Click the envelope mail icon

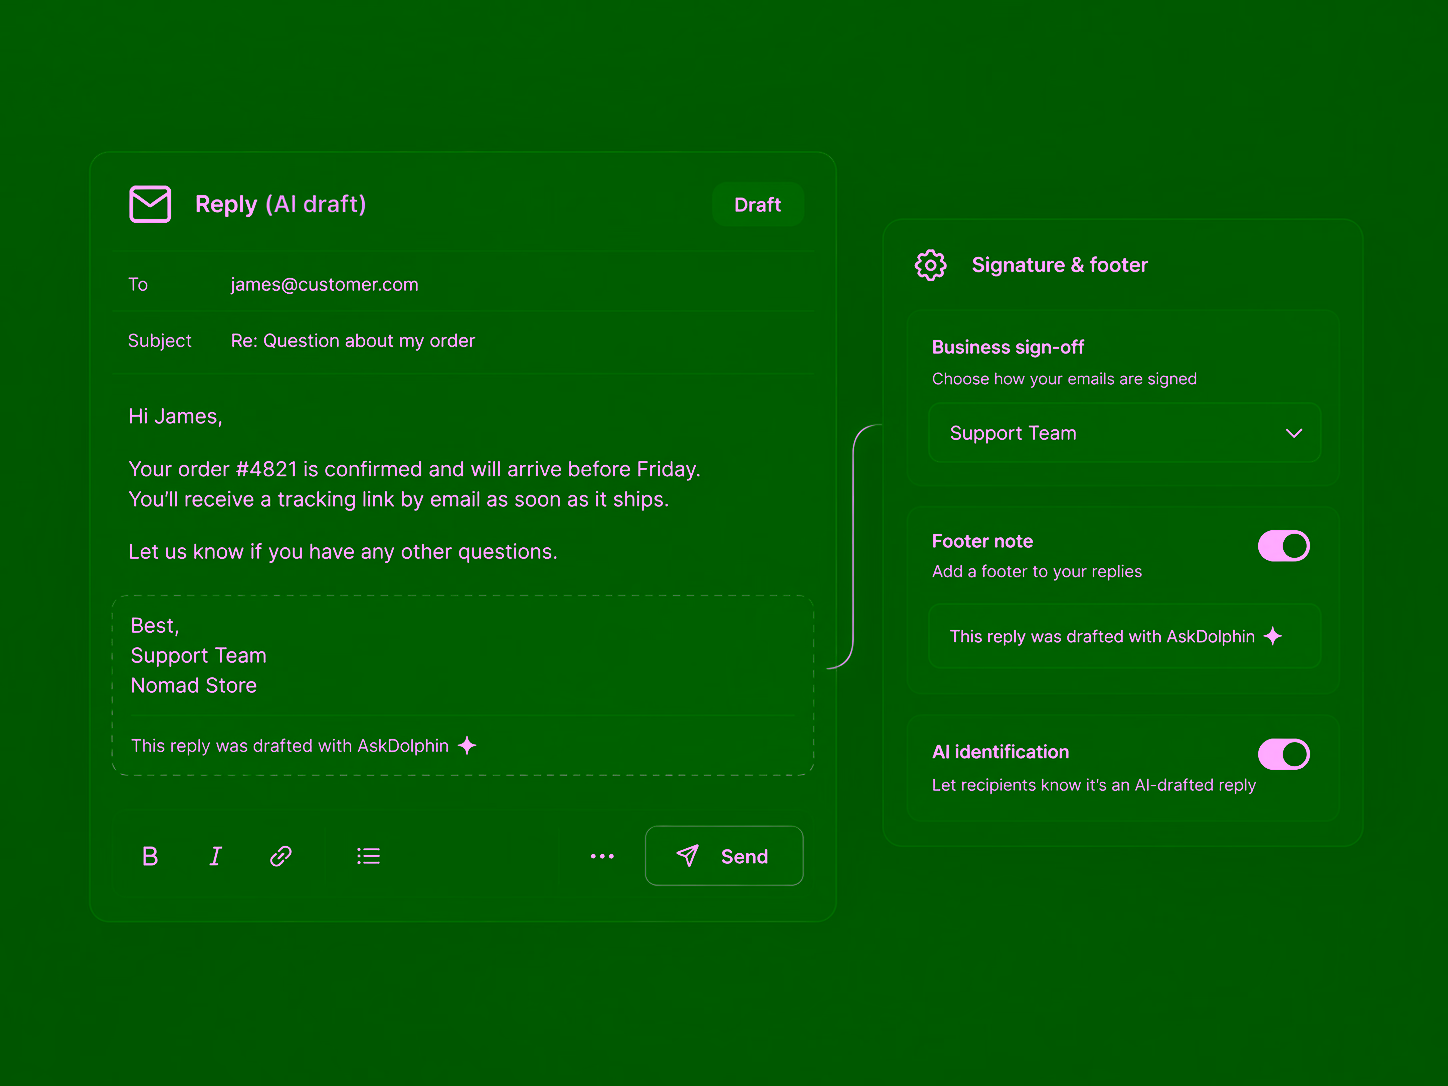150,204
